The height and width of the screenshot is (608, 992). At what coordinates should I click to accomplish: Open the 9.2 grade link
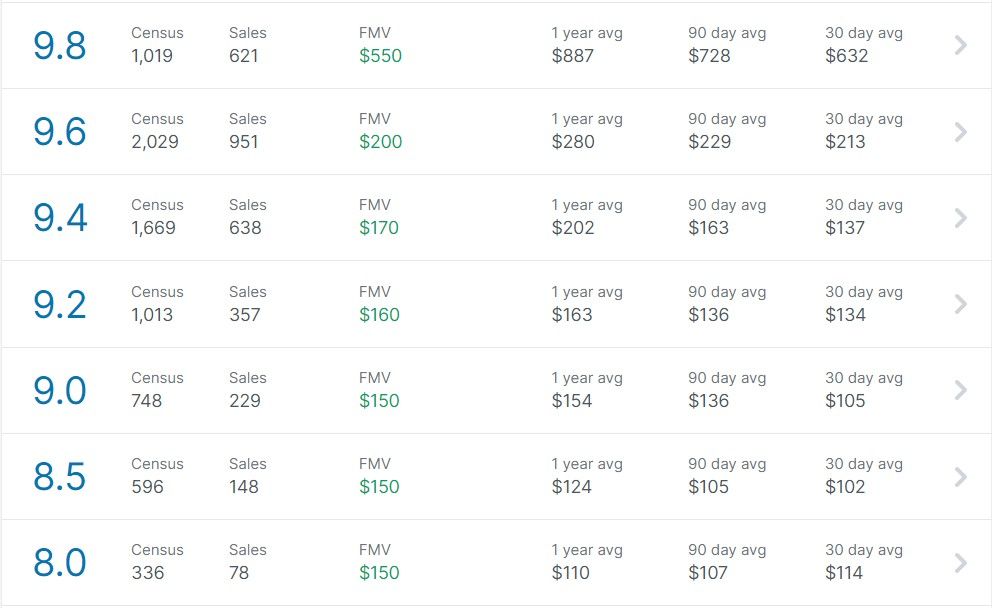pyautogui.click(x=59, y=304)
